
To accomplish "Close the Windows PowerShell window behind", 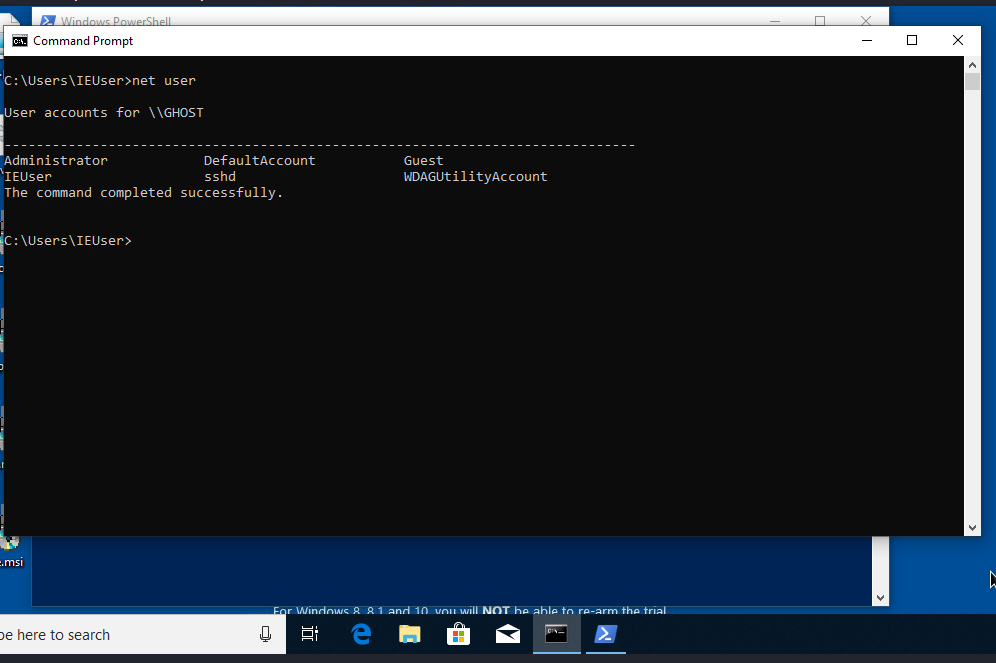I will click(865, 21).
